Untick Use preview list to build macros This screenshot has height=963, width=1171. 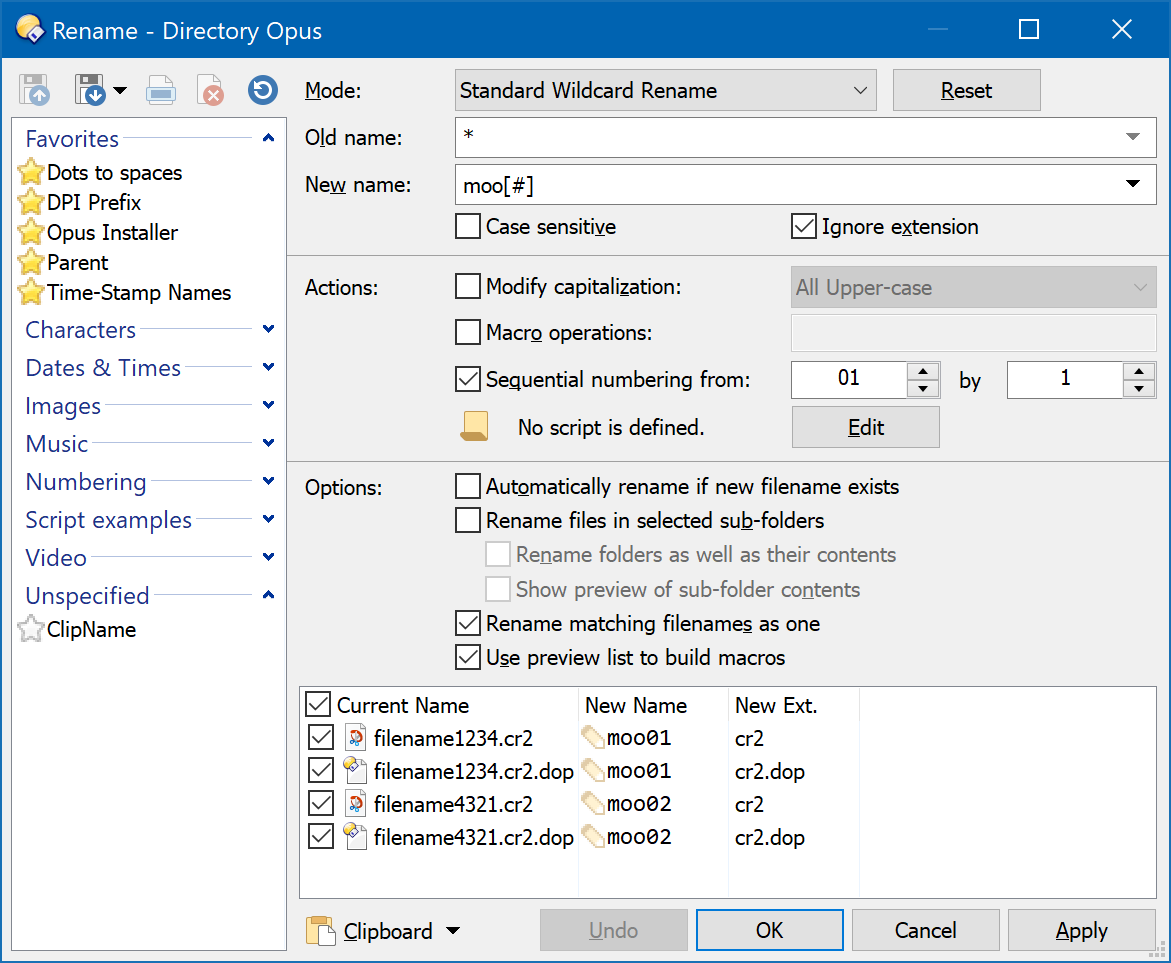(x=468, y=657)
